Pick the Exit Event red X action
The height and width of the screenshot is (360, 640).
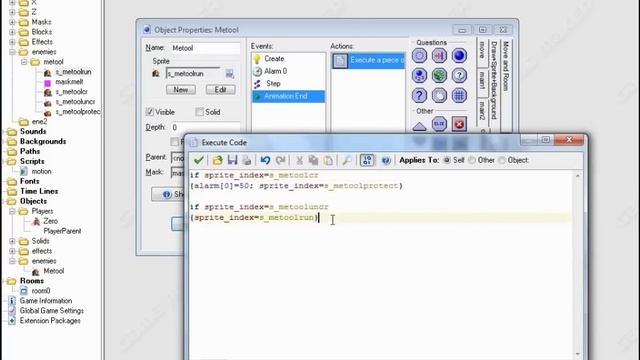click(x=459, y=124)
